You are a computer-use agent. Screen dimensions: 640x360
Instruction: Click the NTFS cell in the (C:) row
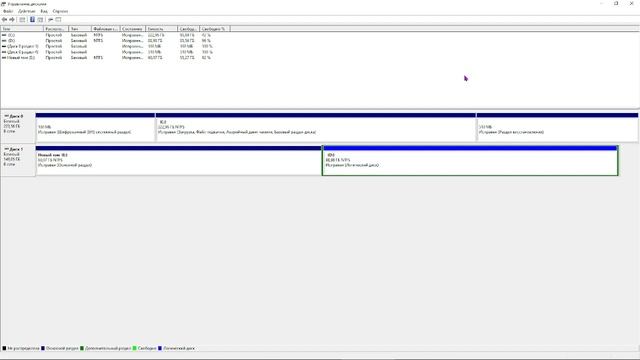(98, 35)
